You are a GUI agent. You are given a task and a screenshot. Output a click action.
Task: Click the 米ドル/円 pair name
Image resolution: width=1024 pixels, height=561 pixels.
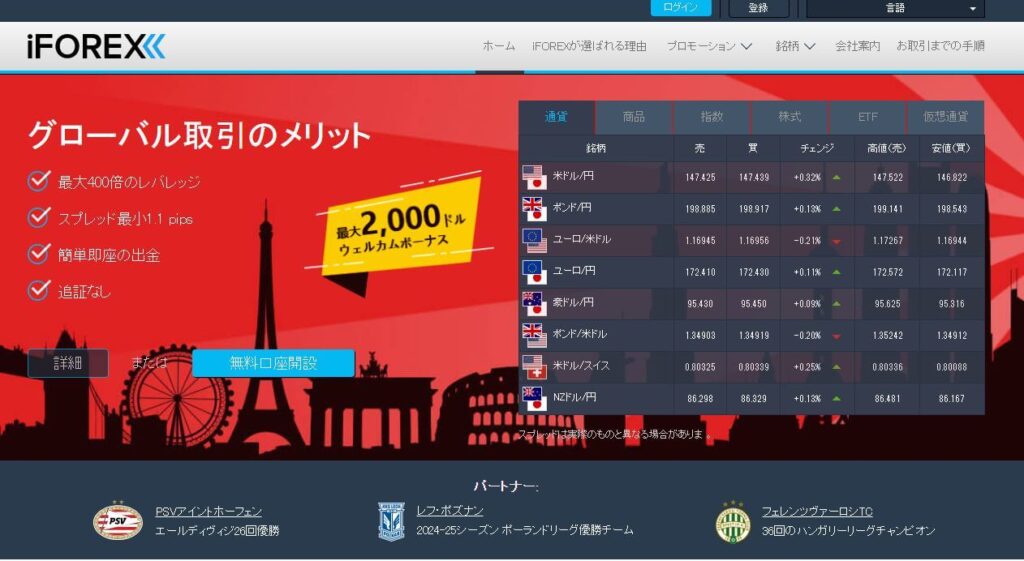pyautogui.click(x=573, y=176)
